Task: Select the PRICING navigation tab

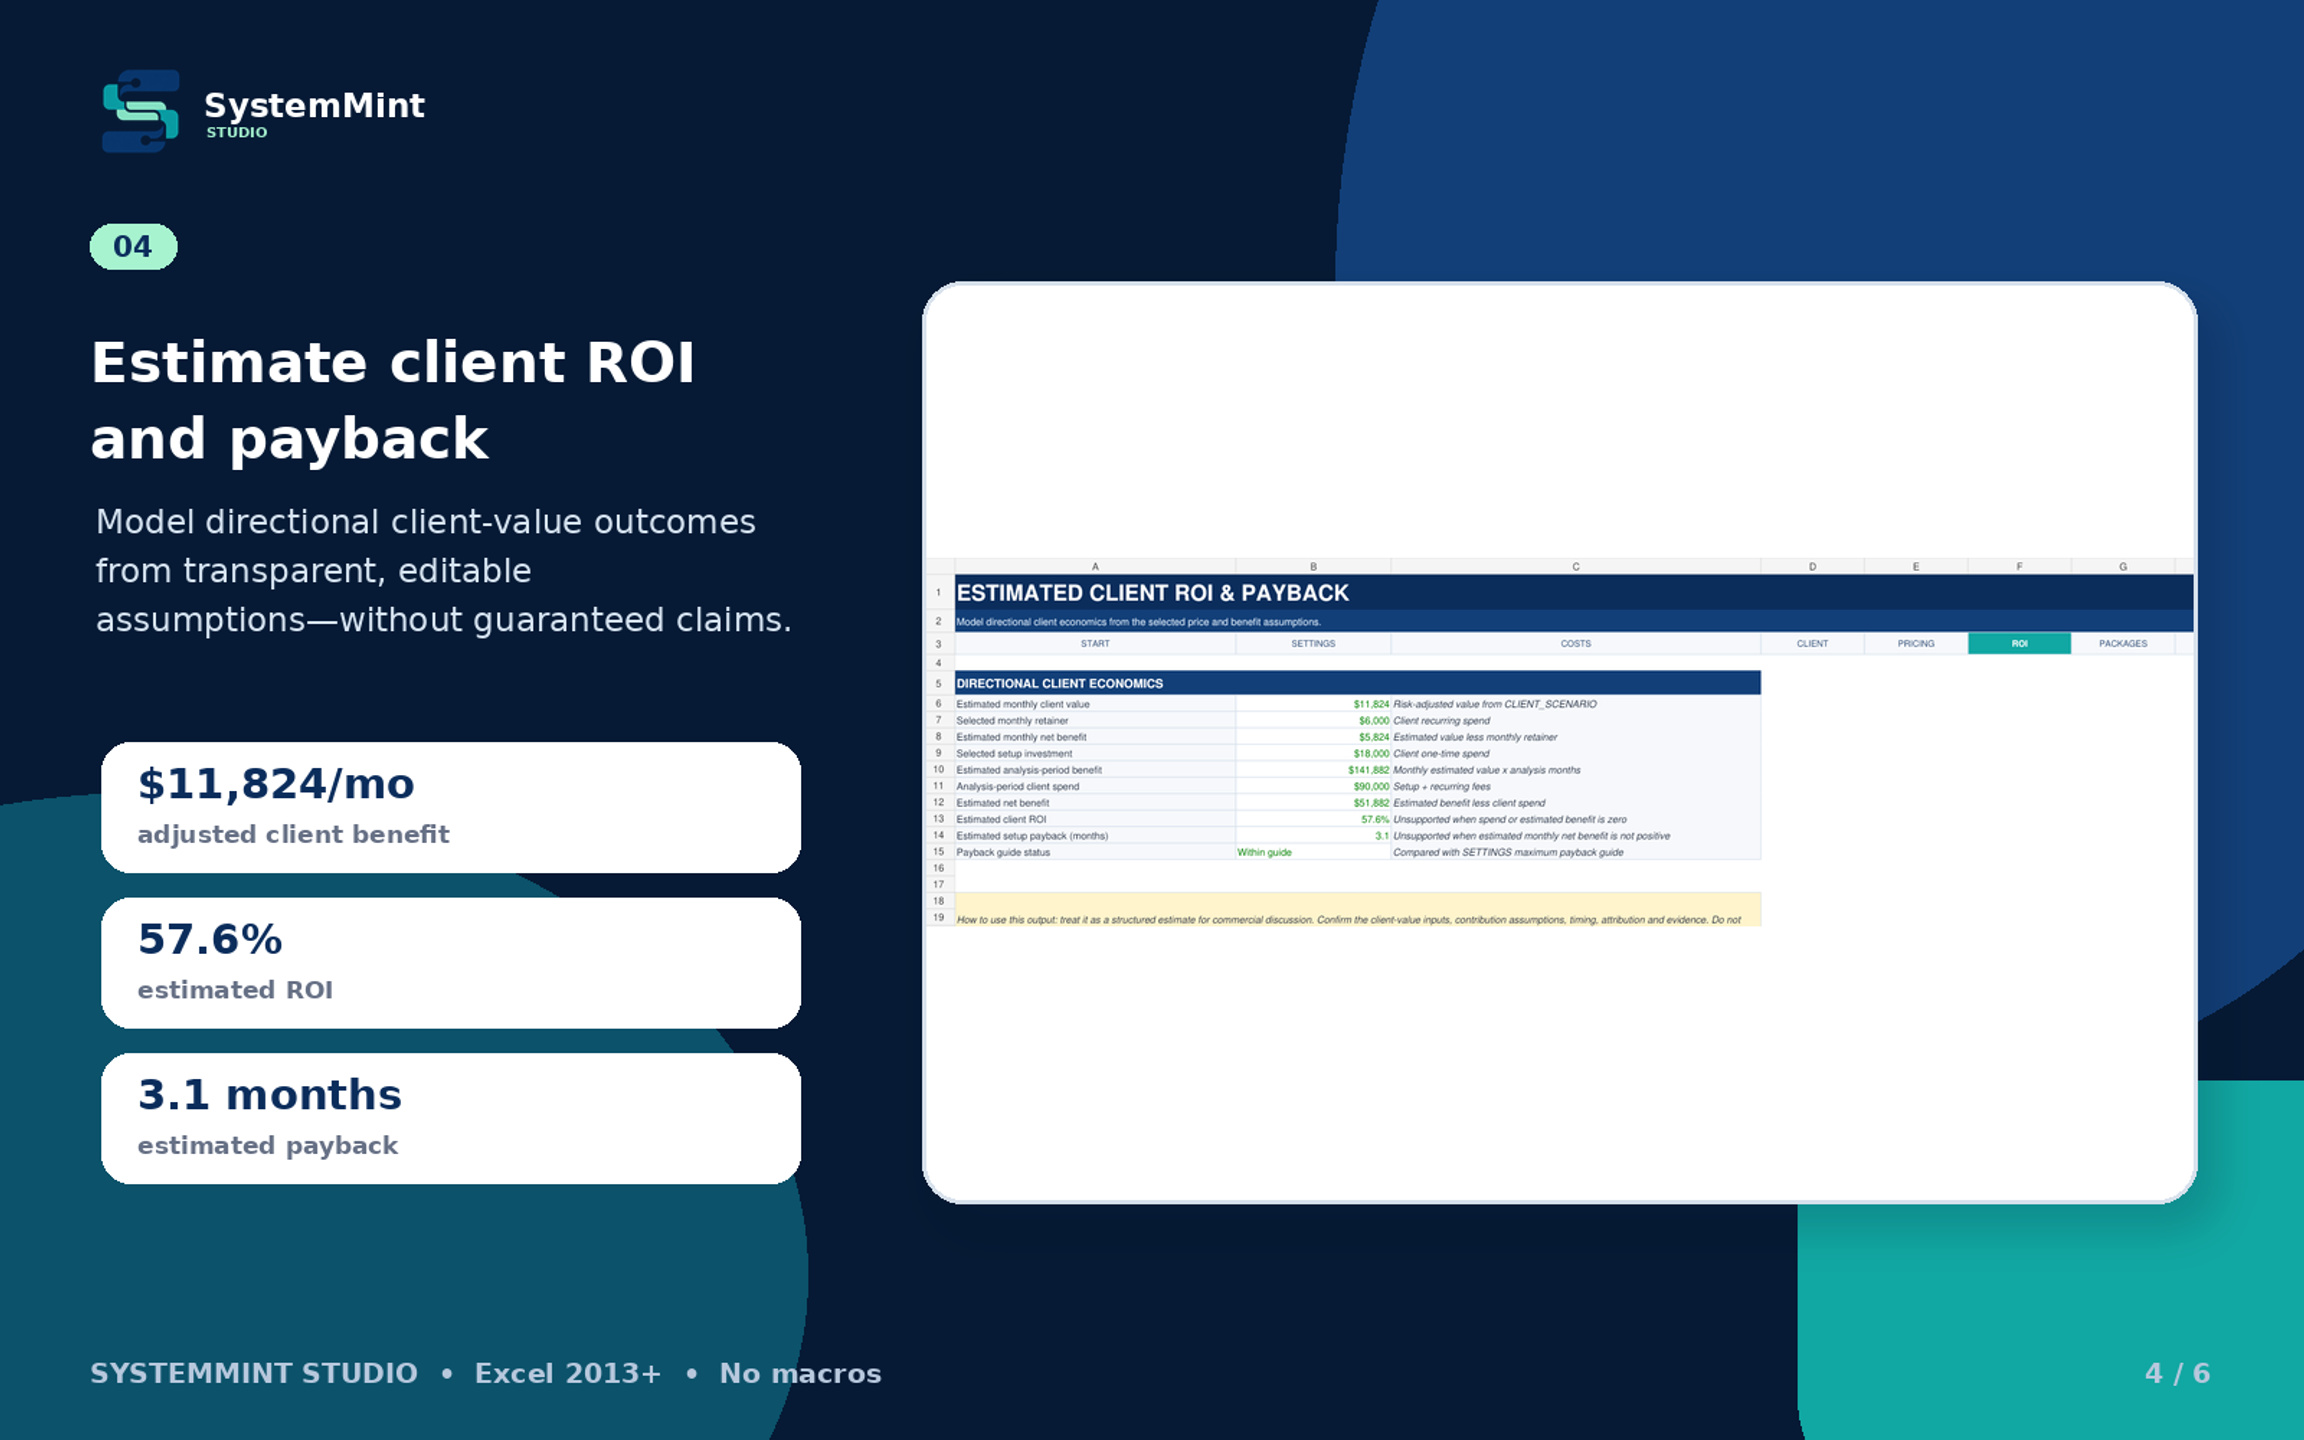Action: (x=1916, y=644)
